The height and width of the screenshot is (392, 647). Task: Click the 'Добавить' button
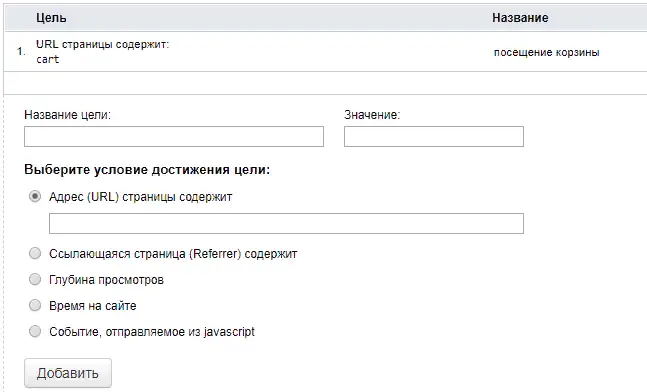pos(68,373)
